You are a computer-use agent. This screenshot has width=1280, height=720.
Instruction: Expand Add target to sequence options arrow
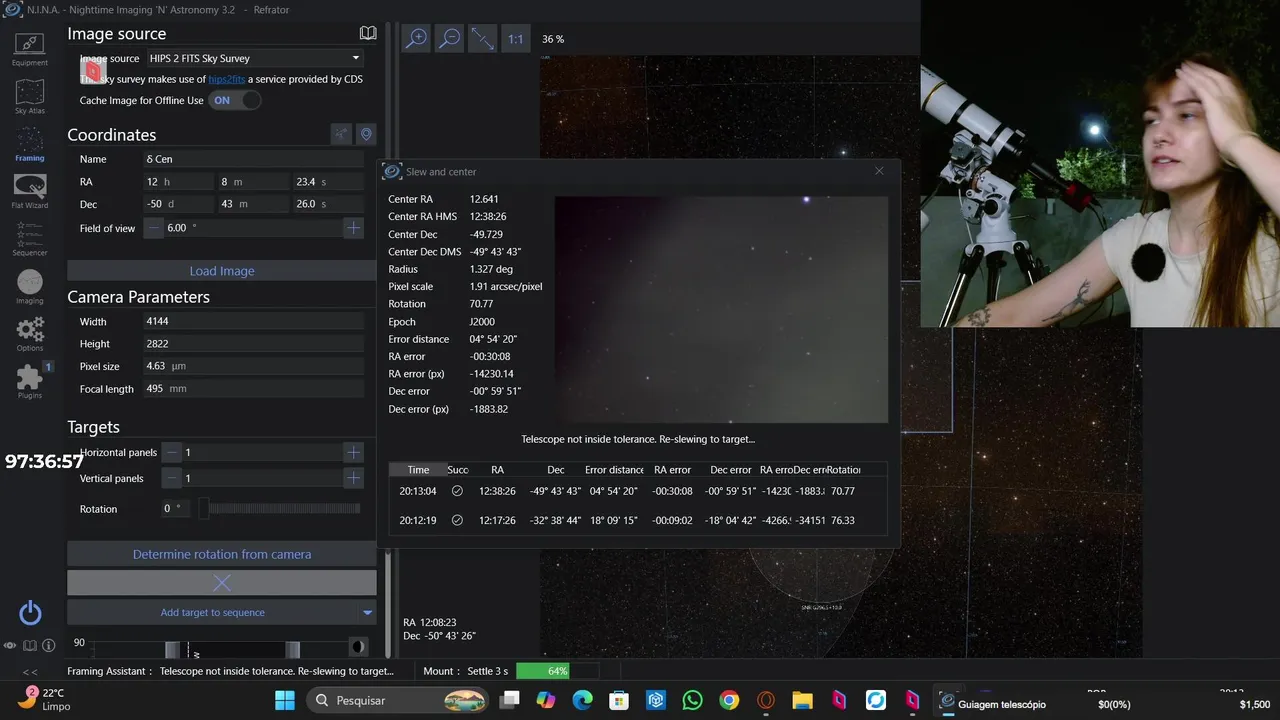point(367,613)
